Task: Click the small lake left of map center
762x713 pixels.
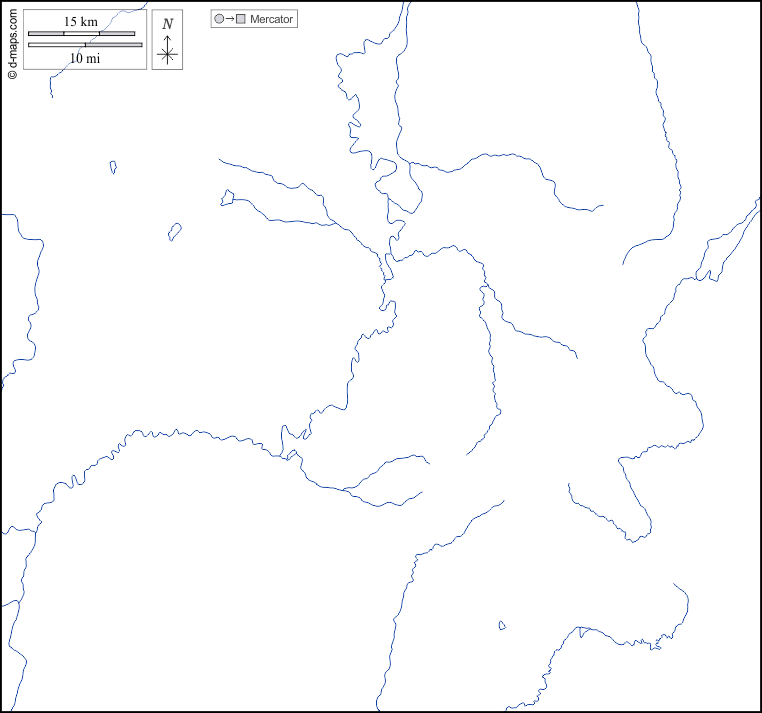Action: pyautogui.click(x=174, y=231)
